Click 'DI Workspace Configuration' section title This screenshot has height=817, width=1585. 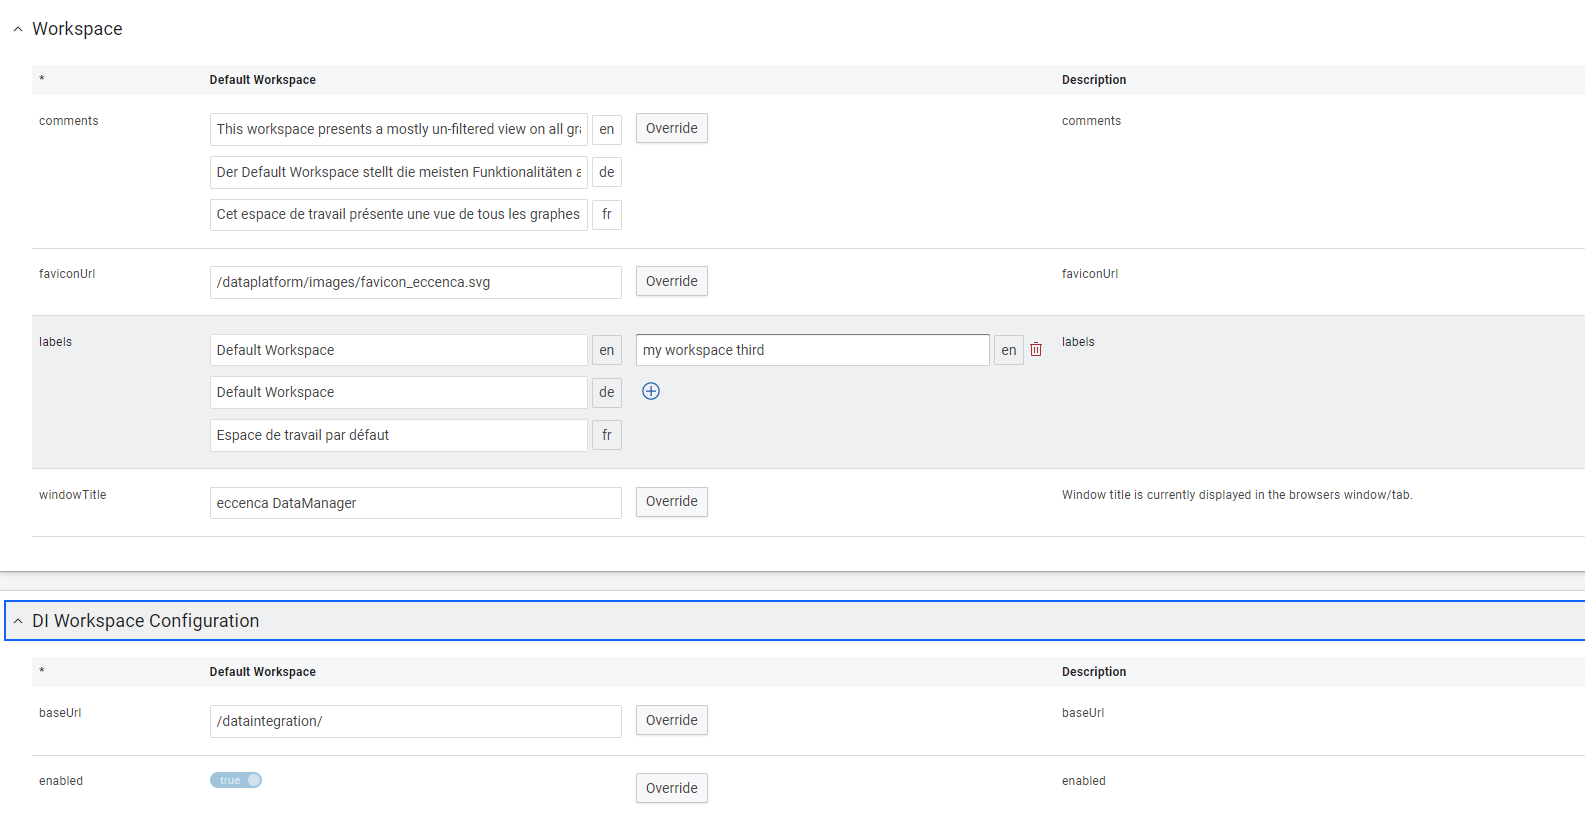[146, 621]
